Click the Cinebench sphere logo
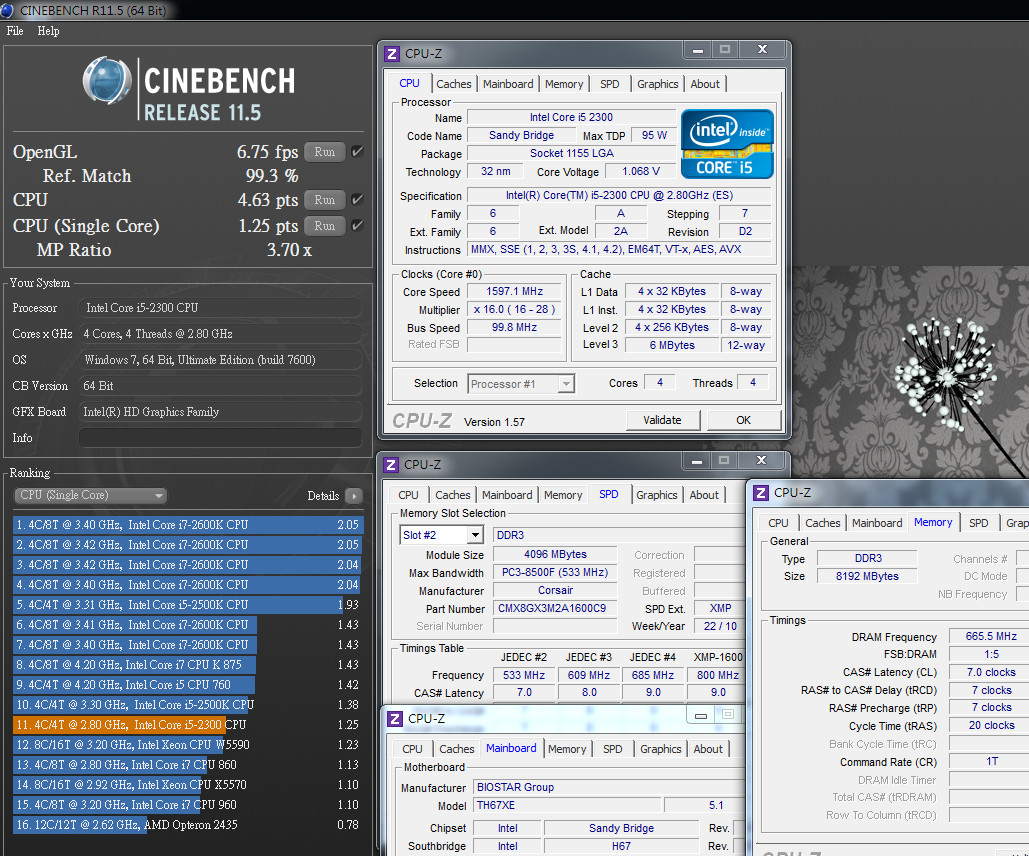 point(107,81)
